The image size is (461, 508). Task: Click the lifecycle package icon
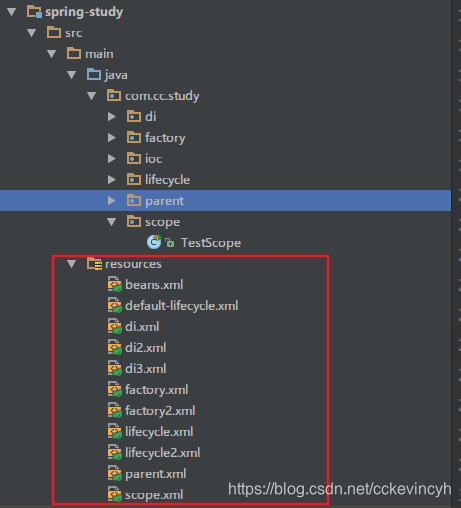134,179
